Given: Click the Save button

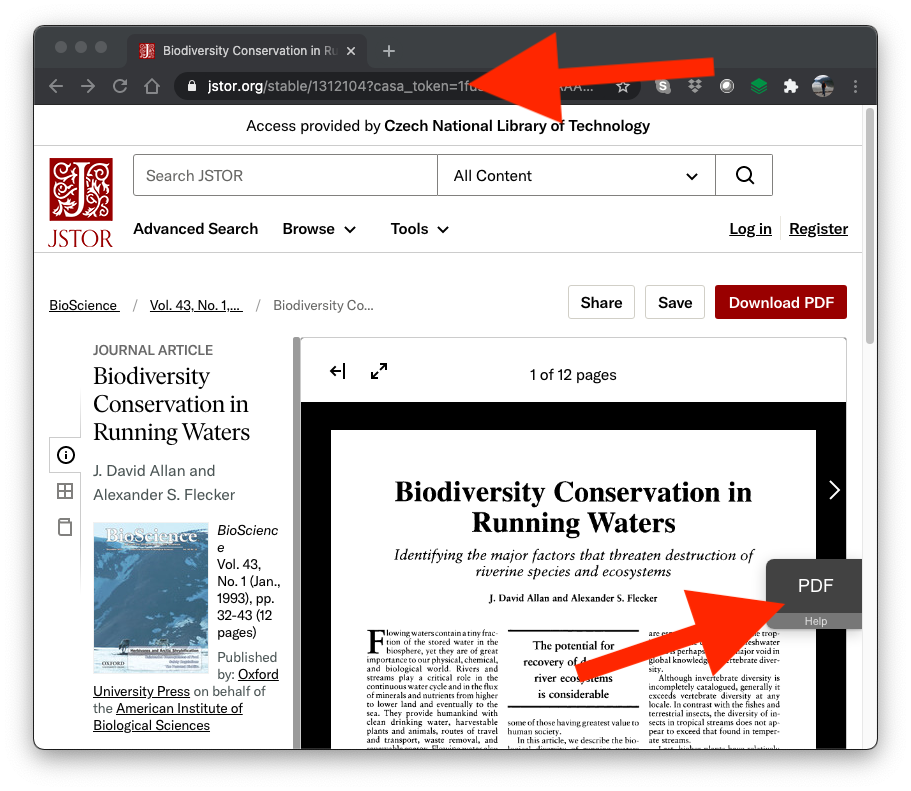Looking at the screenshot, I should [x=675, y=302].
